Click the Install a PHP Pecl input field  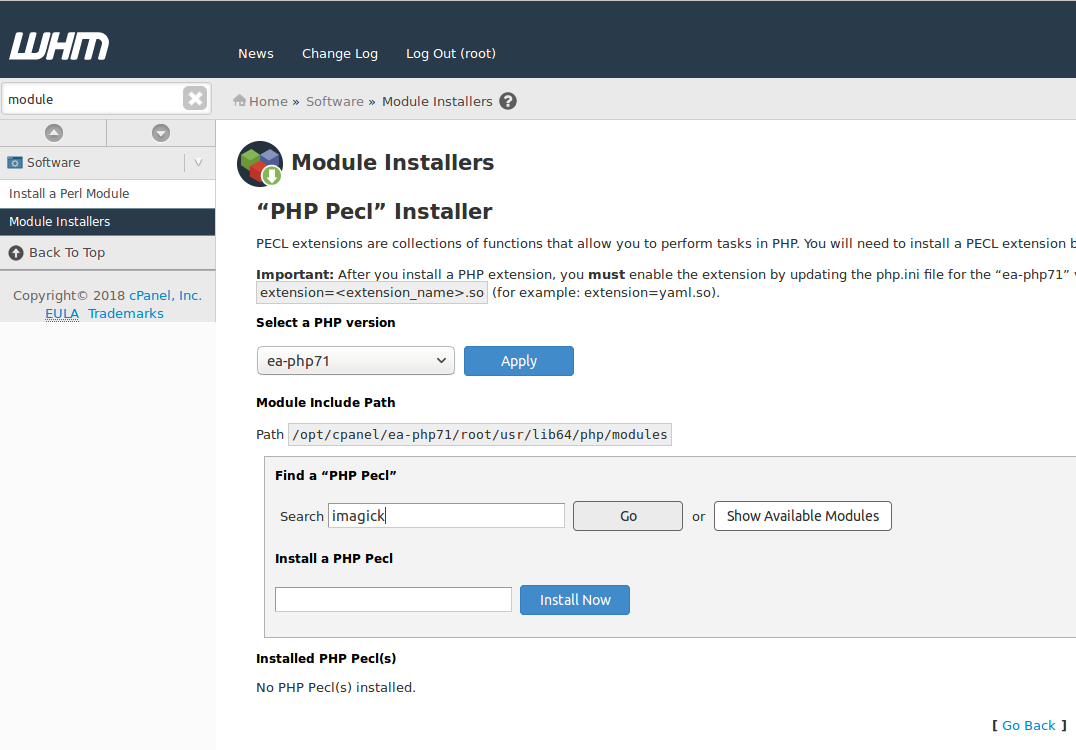(x=392, y=599)
